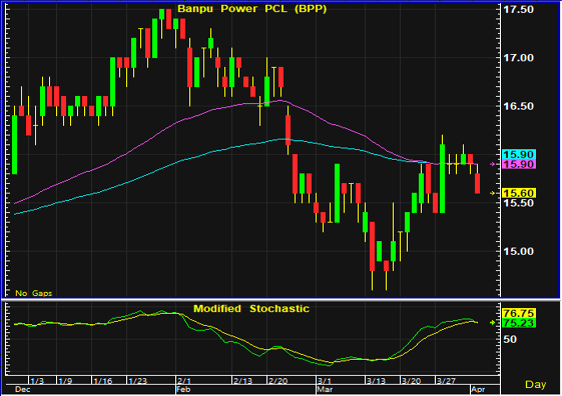Click the yellow arrow beside the 15.60 label

pos(493,193)
